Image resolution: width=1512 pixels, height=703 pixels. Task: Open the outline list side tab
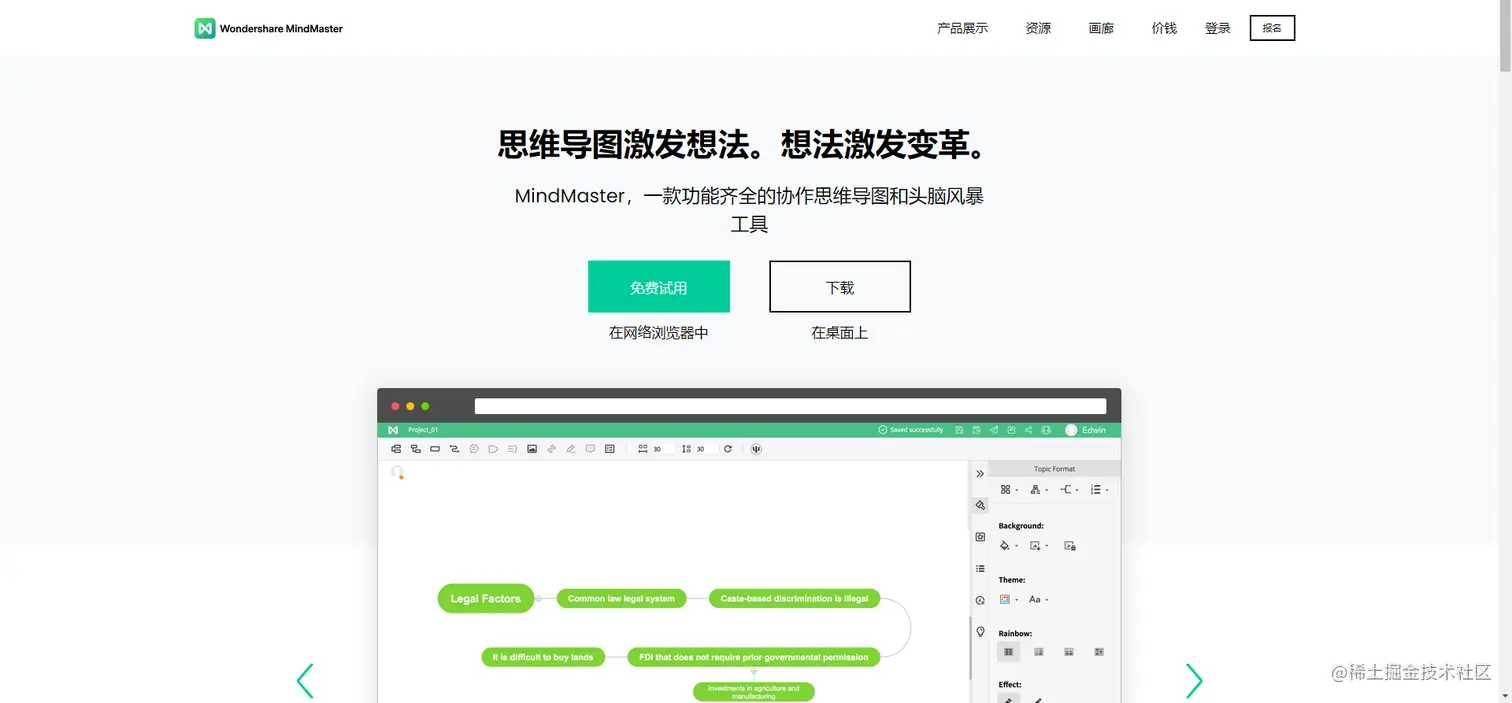click(980, 568)
